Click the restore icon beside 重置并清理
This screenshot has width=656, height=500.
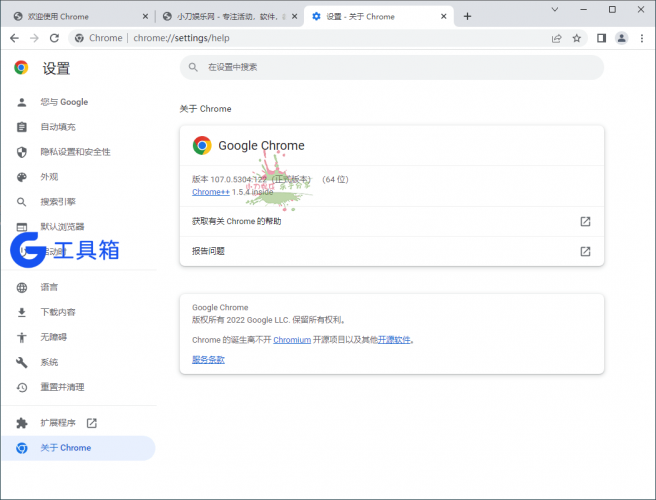point(22,387)
